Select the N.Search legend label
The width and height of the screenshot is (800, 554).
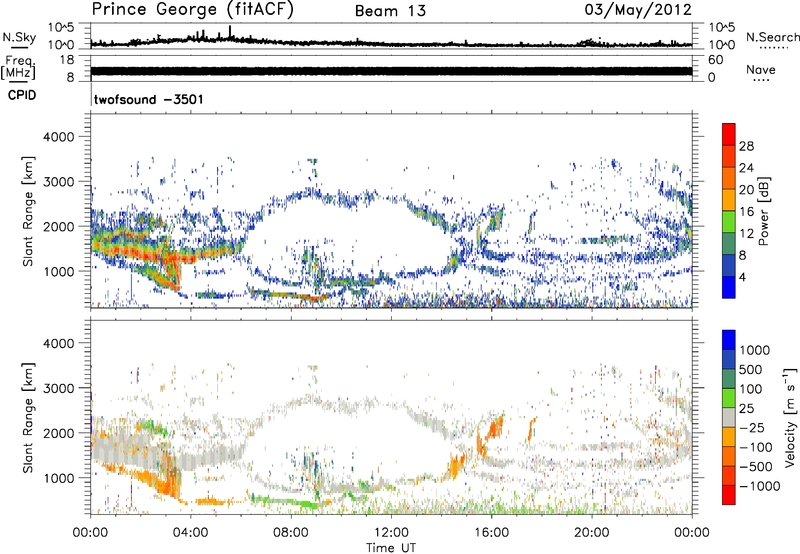772,37
